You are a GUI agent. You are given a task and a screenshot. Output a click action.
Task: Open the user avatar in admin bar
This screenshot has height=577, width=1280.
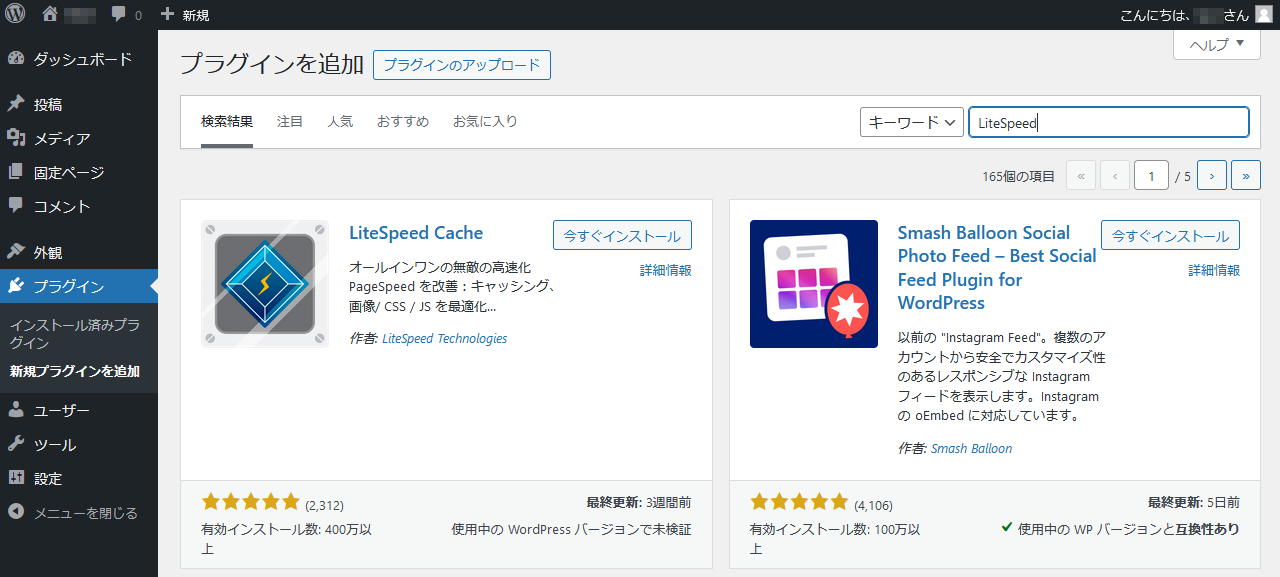pyautogui.click(x=1264, y=15)
